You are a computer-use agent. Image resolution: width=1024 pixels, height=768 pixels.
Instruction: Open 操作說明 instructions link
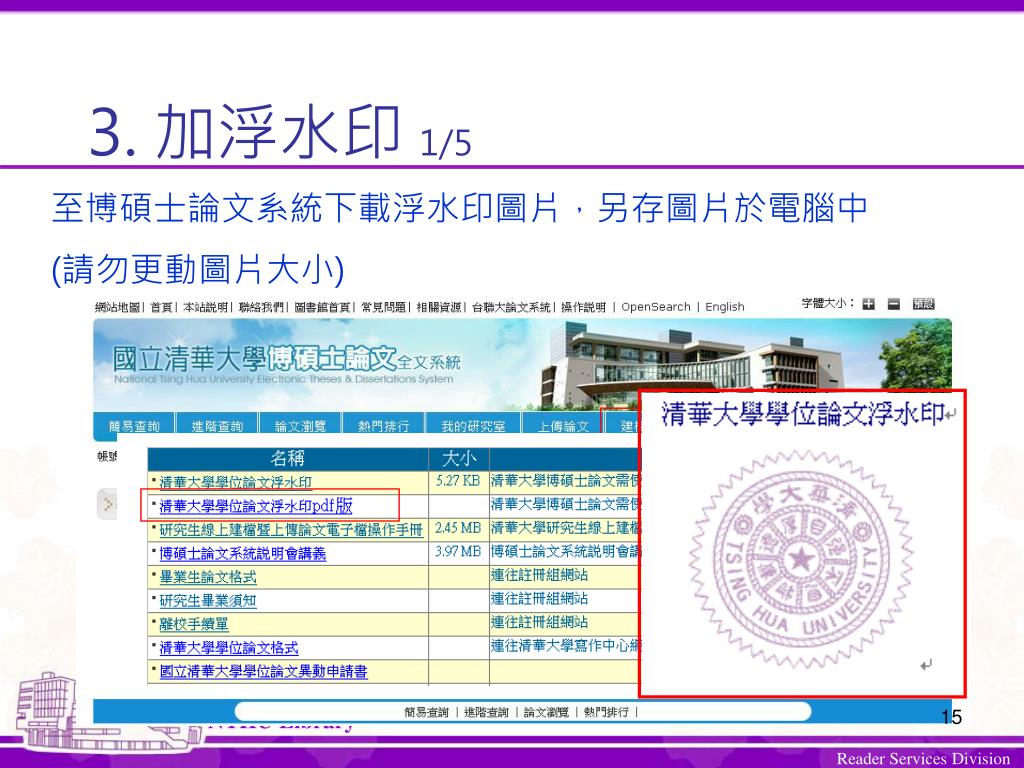(583, 307)
